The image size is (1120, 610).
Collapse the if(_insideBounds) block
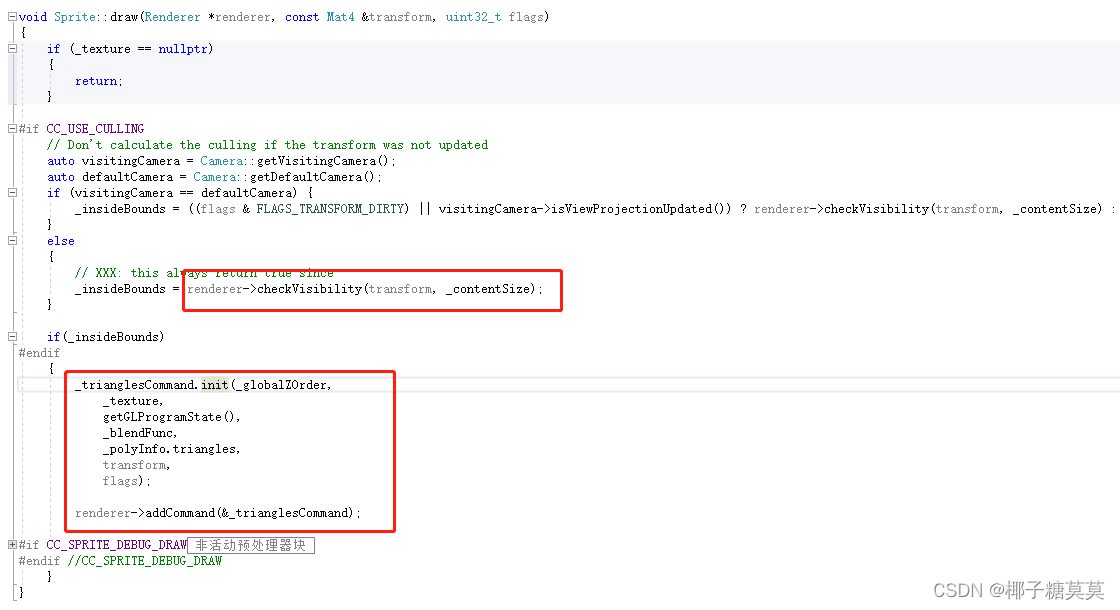(x=12, y=336)
